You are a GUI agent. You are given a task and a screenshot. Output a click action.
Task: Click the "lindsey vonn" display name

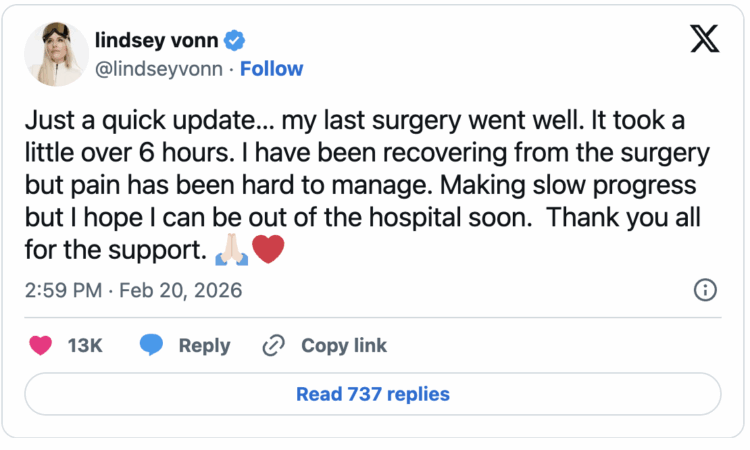pos(158,41)
